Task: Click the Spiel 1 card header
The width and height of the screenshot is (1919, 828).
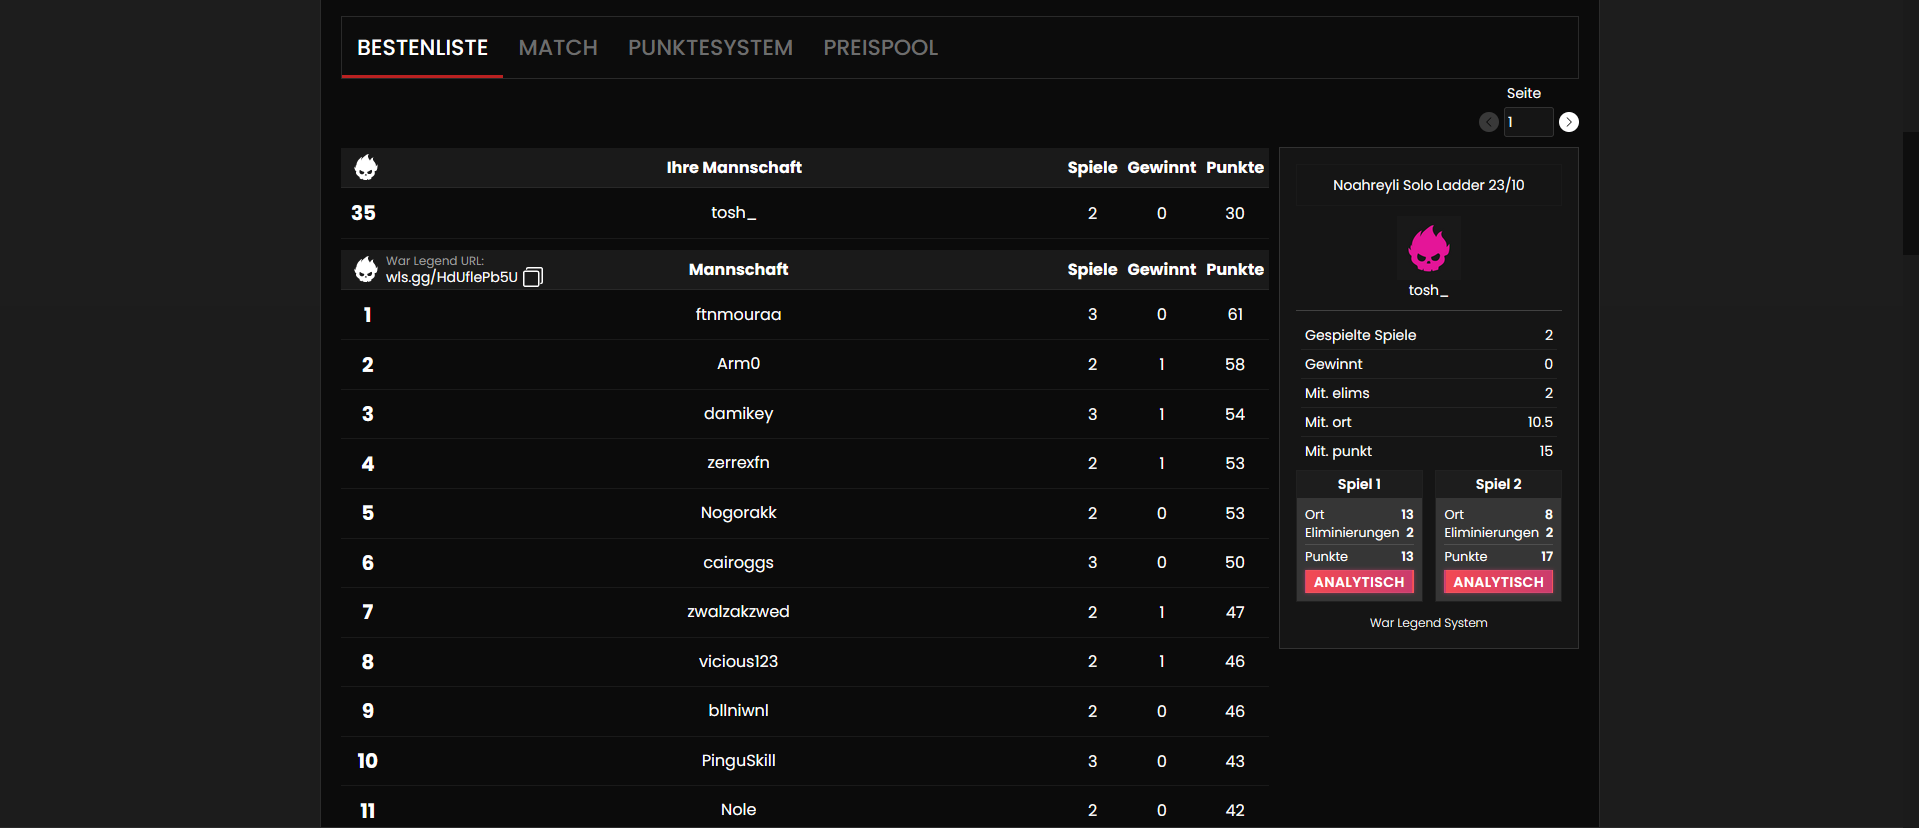Action: [1359, 484]
